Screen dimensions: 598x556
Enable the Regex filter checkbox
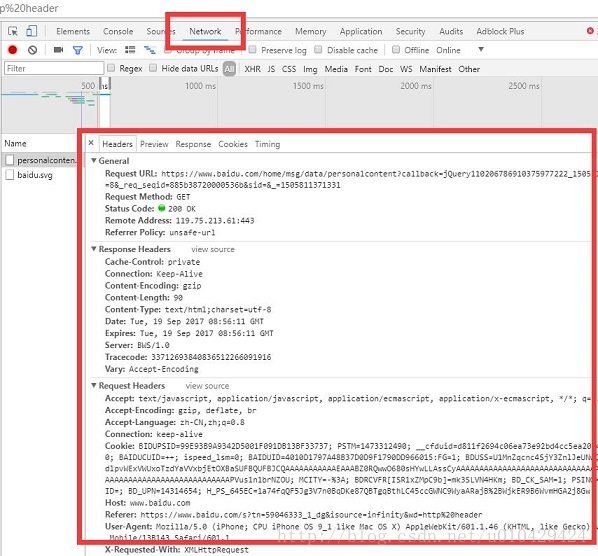pos(111,68)
